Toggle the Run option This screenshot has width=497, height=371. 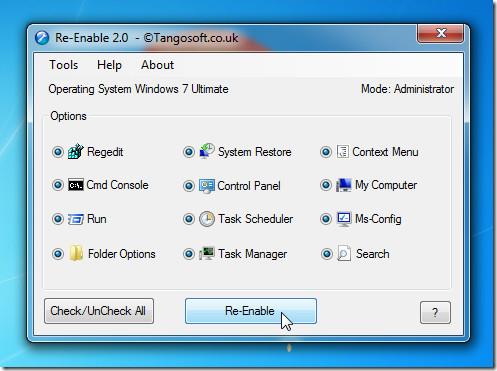(58, 219)
